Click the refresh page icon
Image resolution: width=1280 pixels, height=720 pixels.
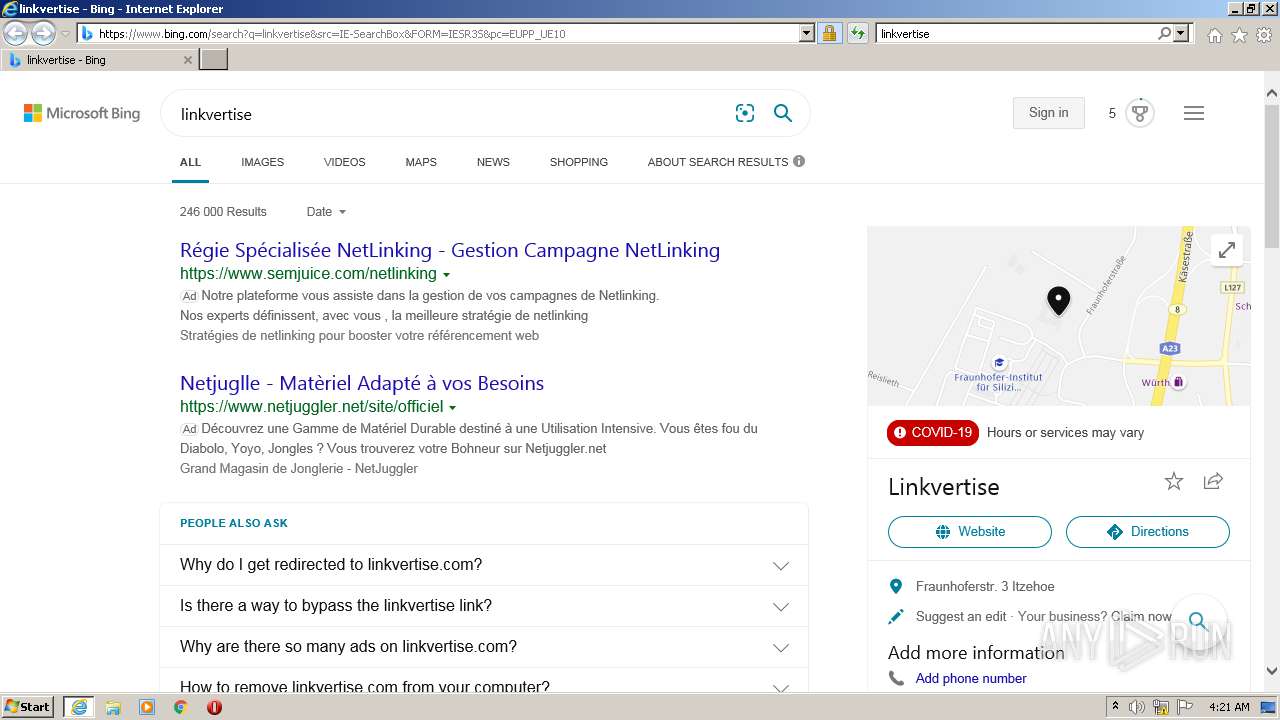point(857,33)
